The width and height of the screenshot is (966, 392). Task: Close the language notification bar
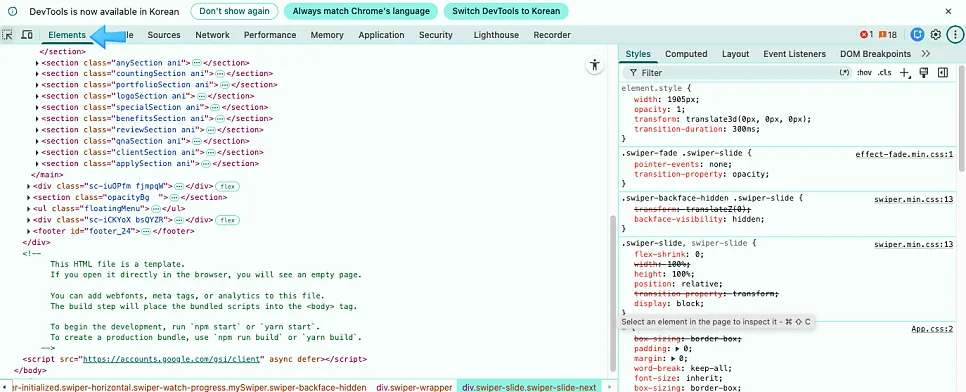click(x=949, y=12)
